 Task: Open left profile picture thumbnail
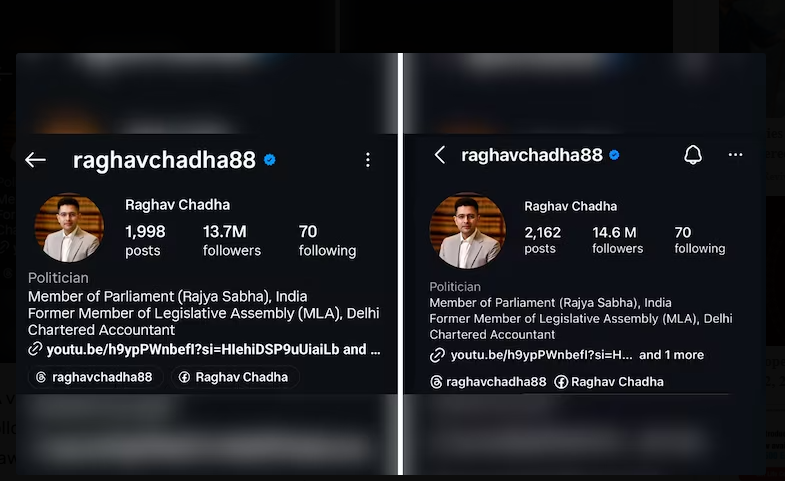69,228
